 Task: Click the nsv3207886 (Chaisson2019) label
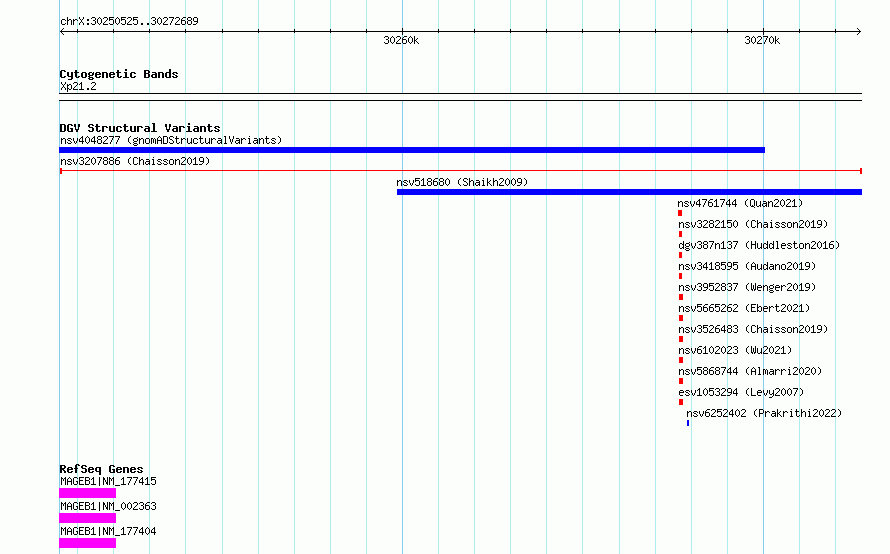tap(135, 161)
